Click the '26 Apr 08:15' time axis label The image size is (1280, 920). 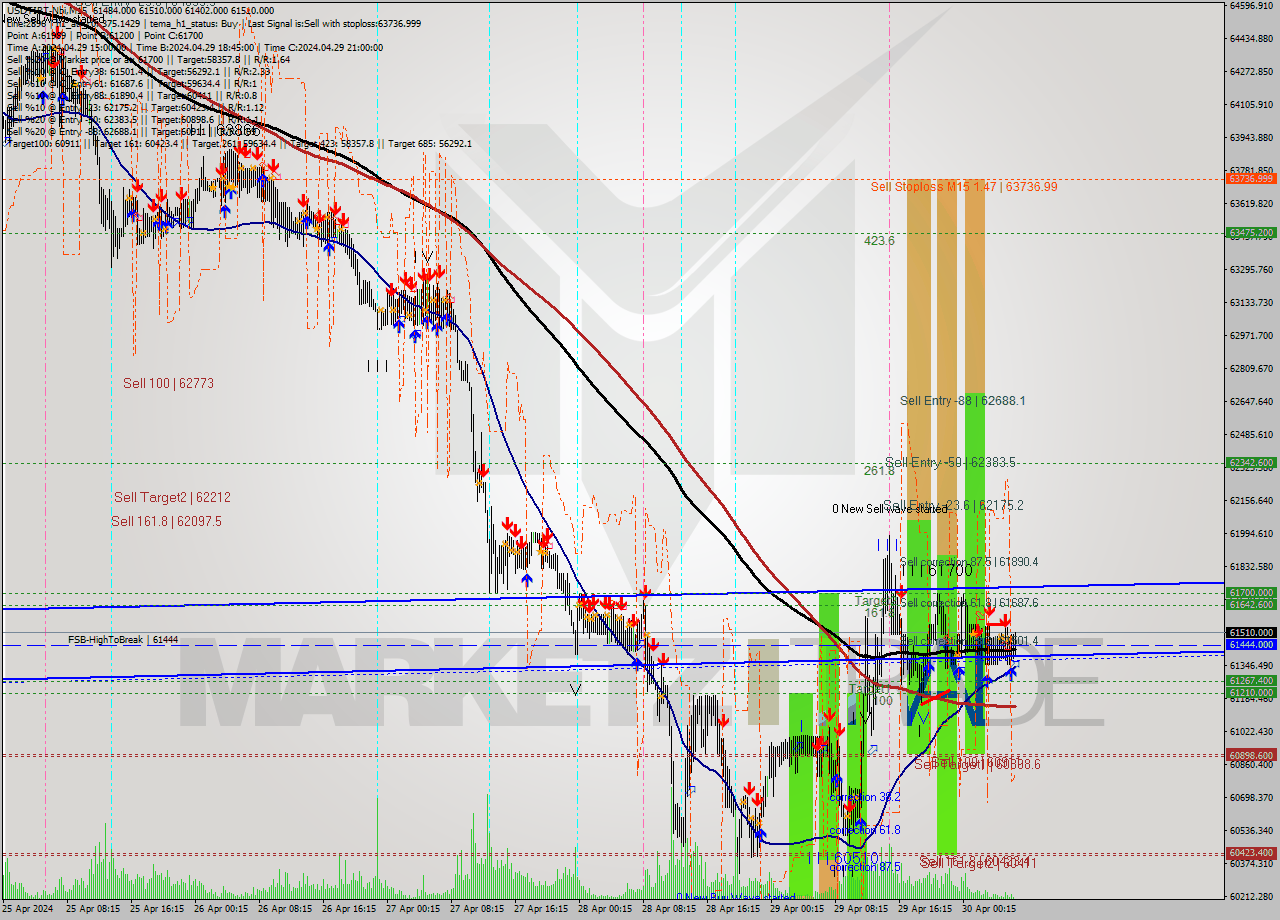[x=285, y=909]
